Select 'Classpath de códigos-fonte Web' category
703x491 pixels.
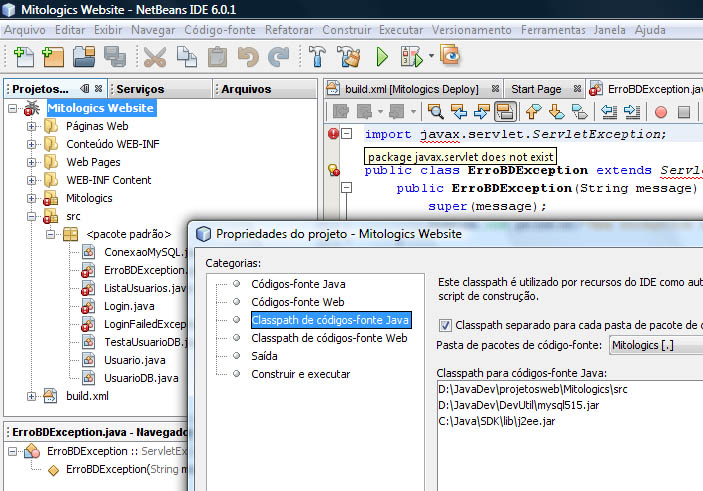pos(329,338)
